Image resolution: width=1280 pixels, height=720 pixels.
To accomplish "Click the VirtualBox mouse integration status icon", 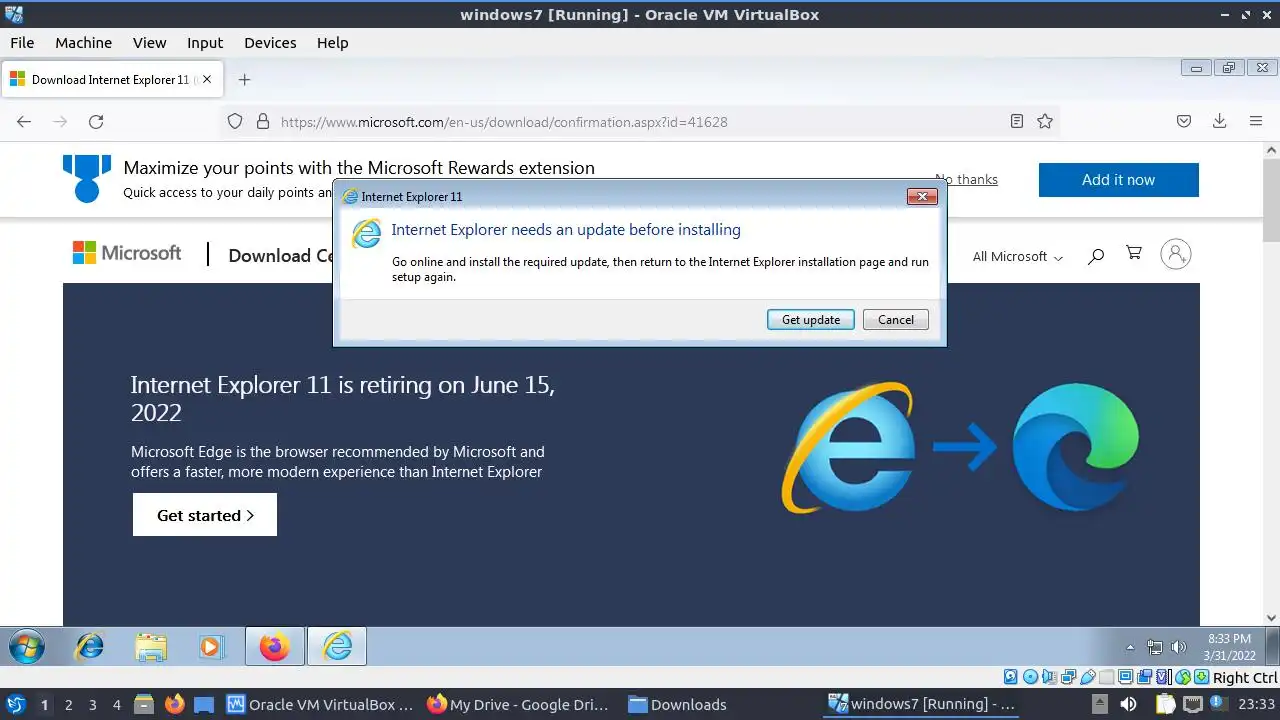I will point(1183,677).
